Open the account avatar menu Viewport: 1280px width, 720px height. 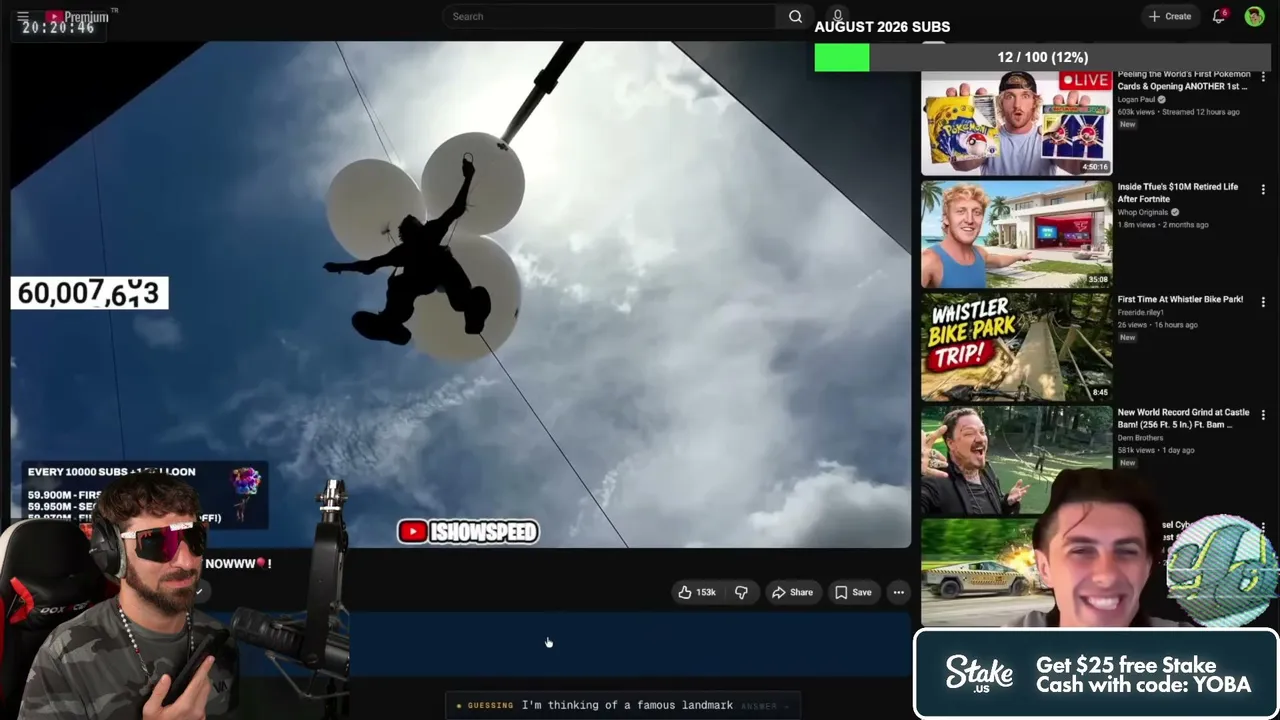click(1254, 16)
